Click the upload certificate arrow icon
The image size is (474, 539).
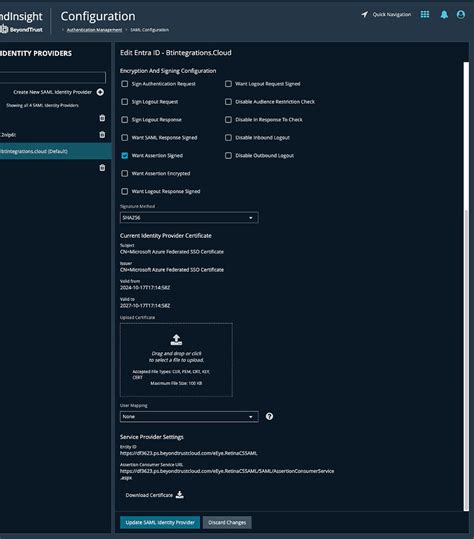(x=176, y=339)
